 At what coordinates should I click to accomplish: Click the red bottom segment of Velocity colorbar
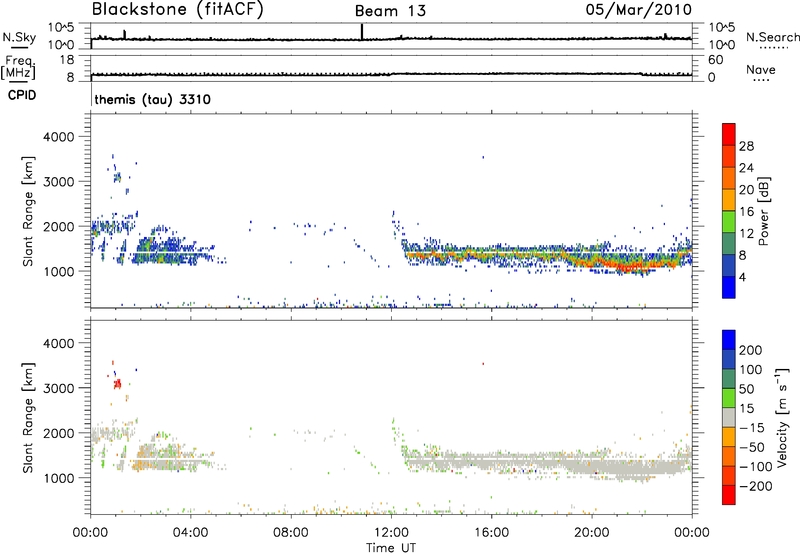(729, 495)
